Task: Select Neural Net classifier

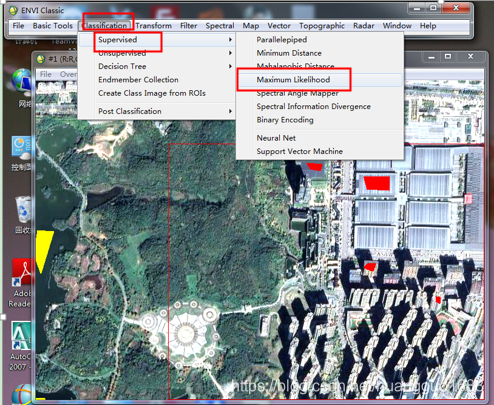Action: click(x=320, y=138)
